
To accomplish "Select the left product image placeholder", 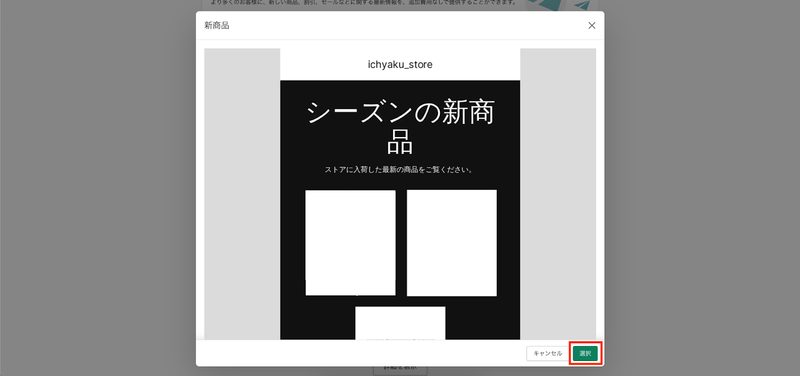I will tap(351, 242).
